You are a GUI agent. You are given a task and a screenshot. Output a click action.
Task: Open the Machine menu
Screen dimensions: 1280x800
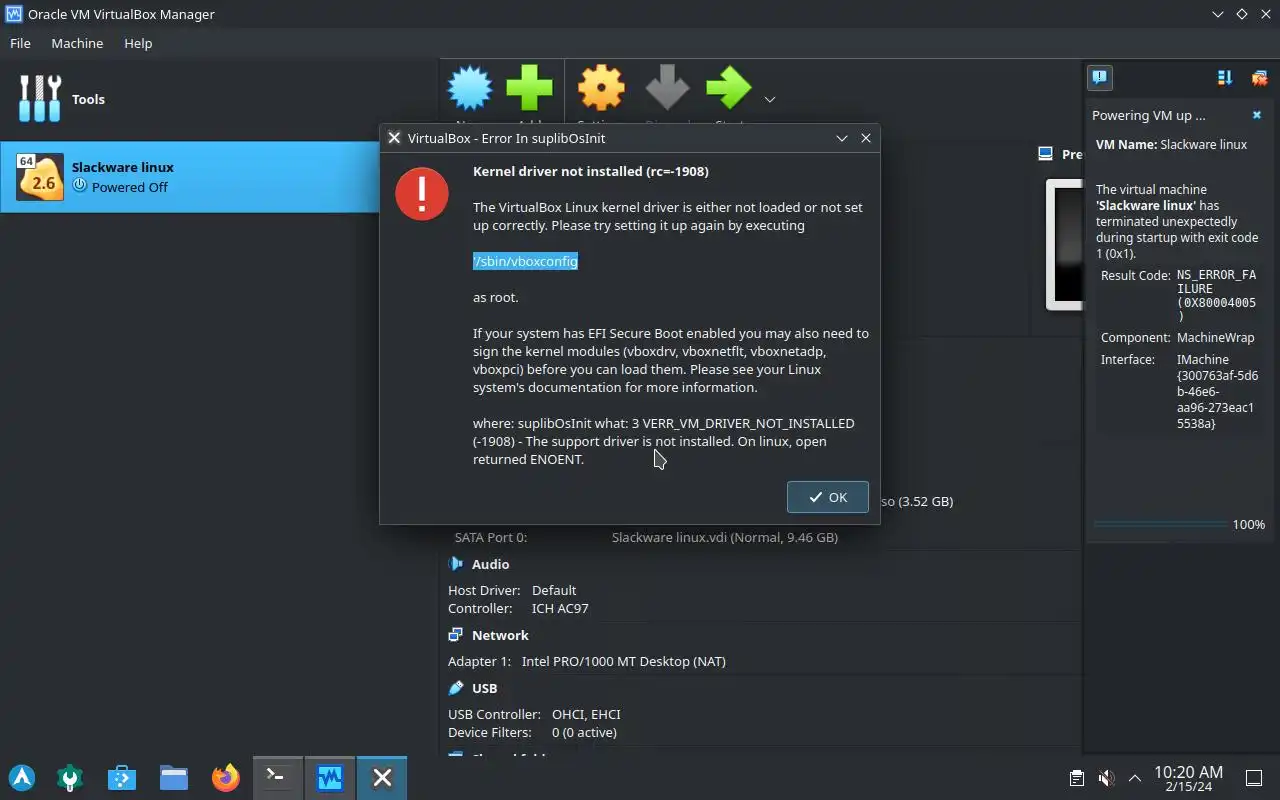tap(77, 43)
